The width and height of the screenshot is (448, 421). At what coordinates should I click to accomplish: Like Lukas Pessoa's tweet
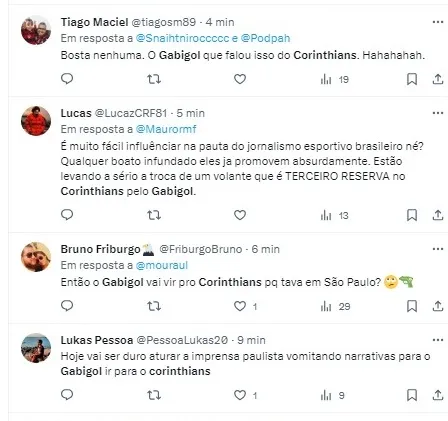click(x=240, y=395)
